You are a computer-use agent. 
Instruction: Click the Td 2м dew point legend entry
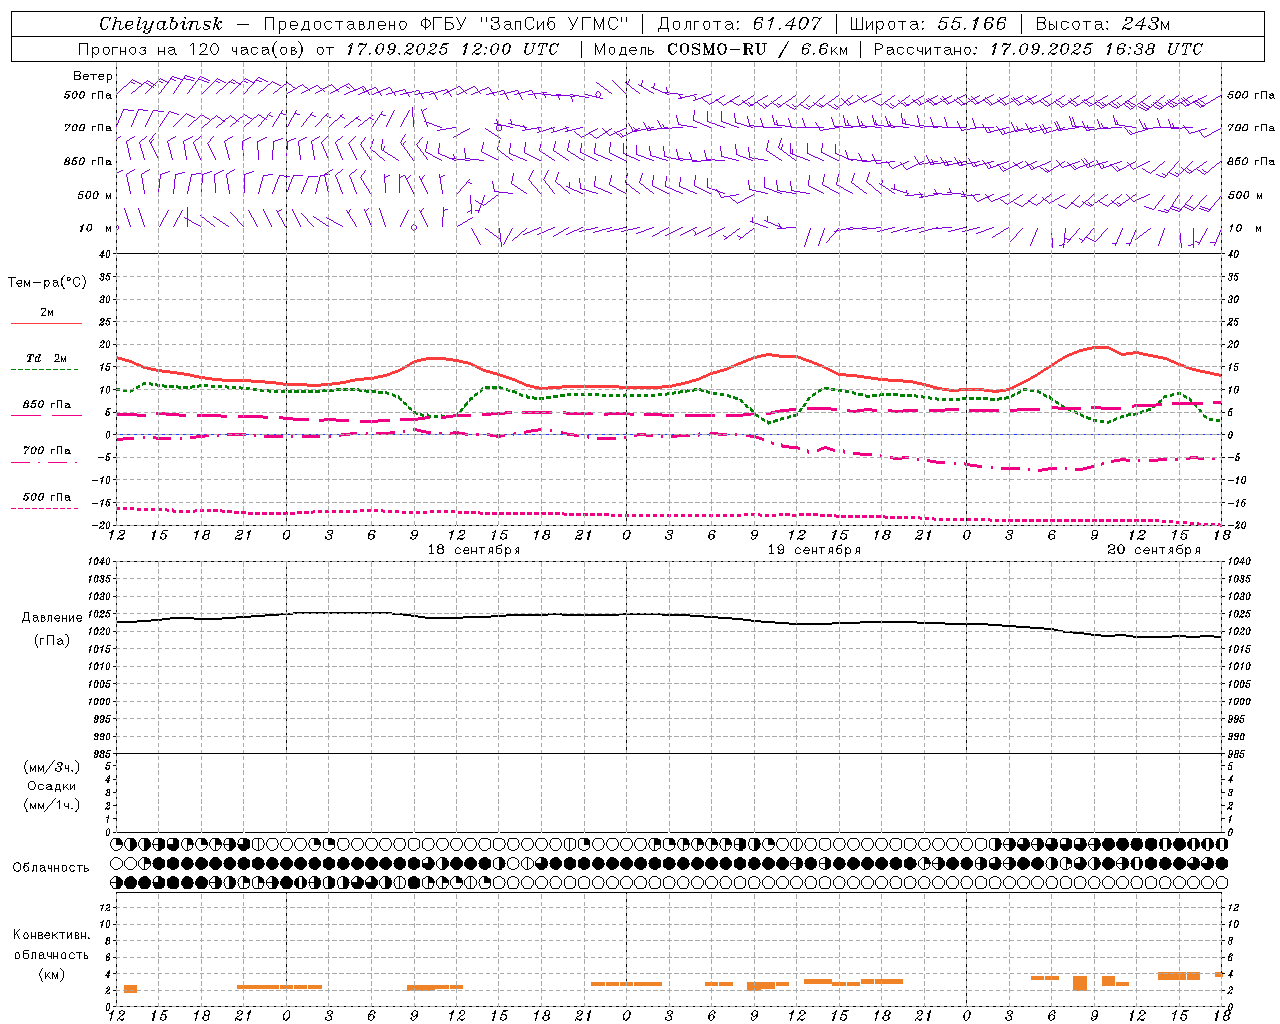click(x=47, y=358)
